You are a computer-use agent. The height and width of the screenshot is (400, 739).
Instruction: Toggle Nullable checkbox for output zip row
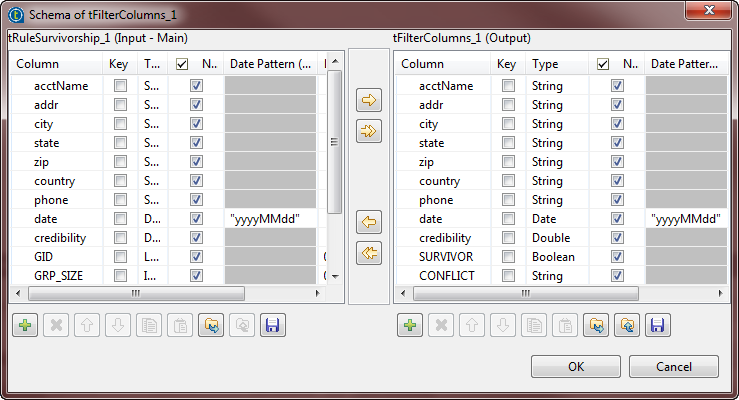pos(617,162)
